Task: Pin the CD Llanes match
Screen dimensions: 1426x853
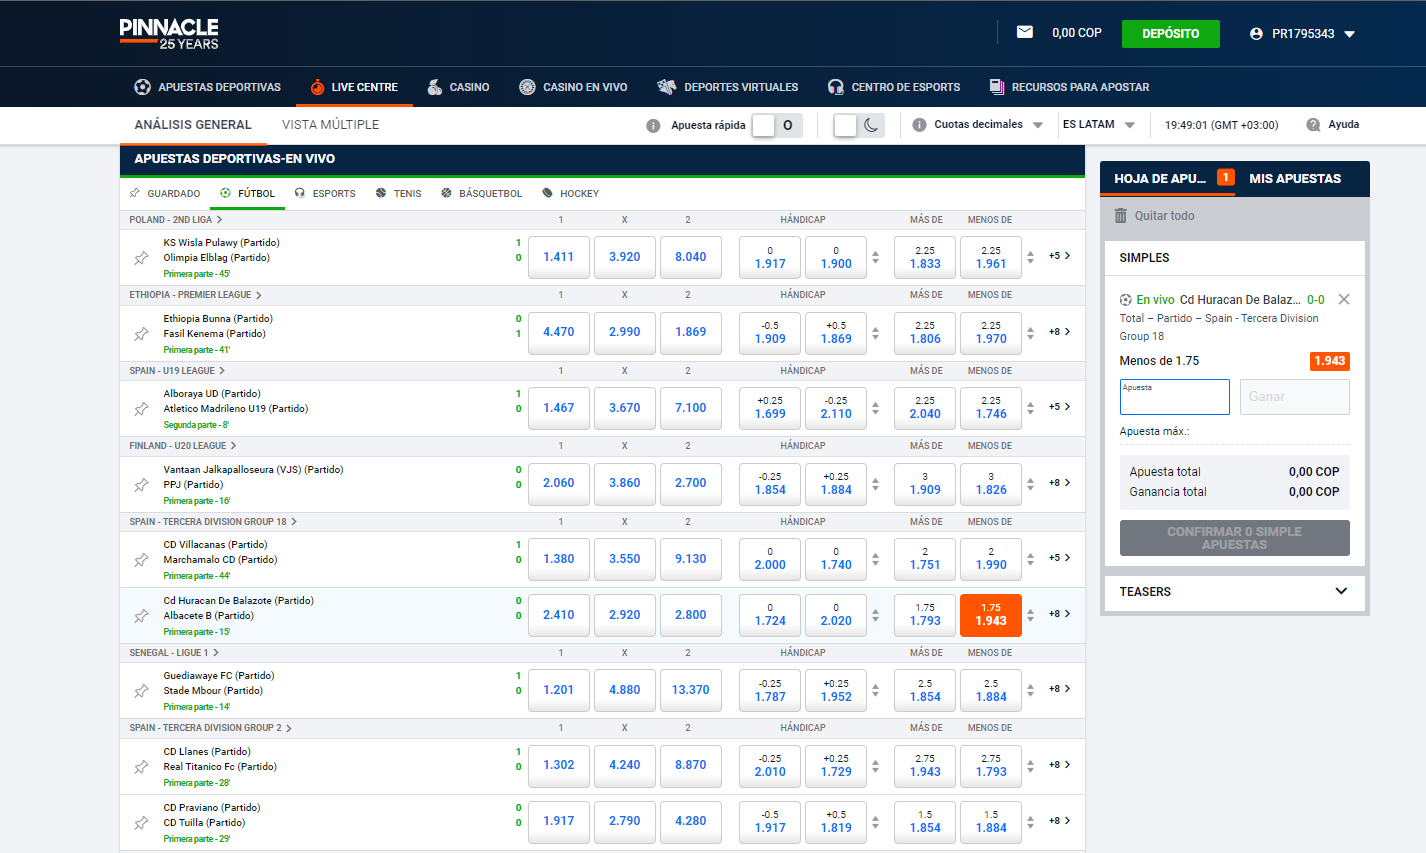Action: coord(141,767)
